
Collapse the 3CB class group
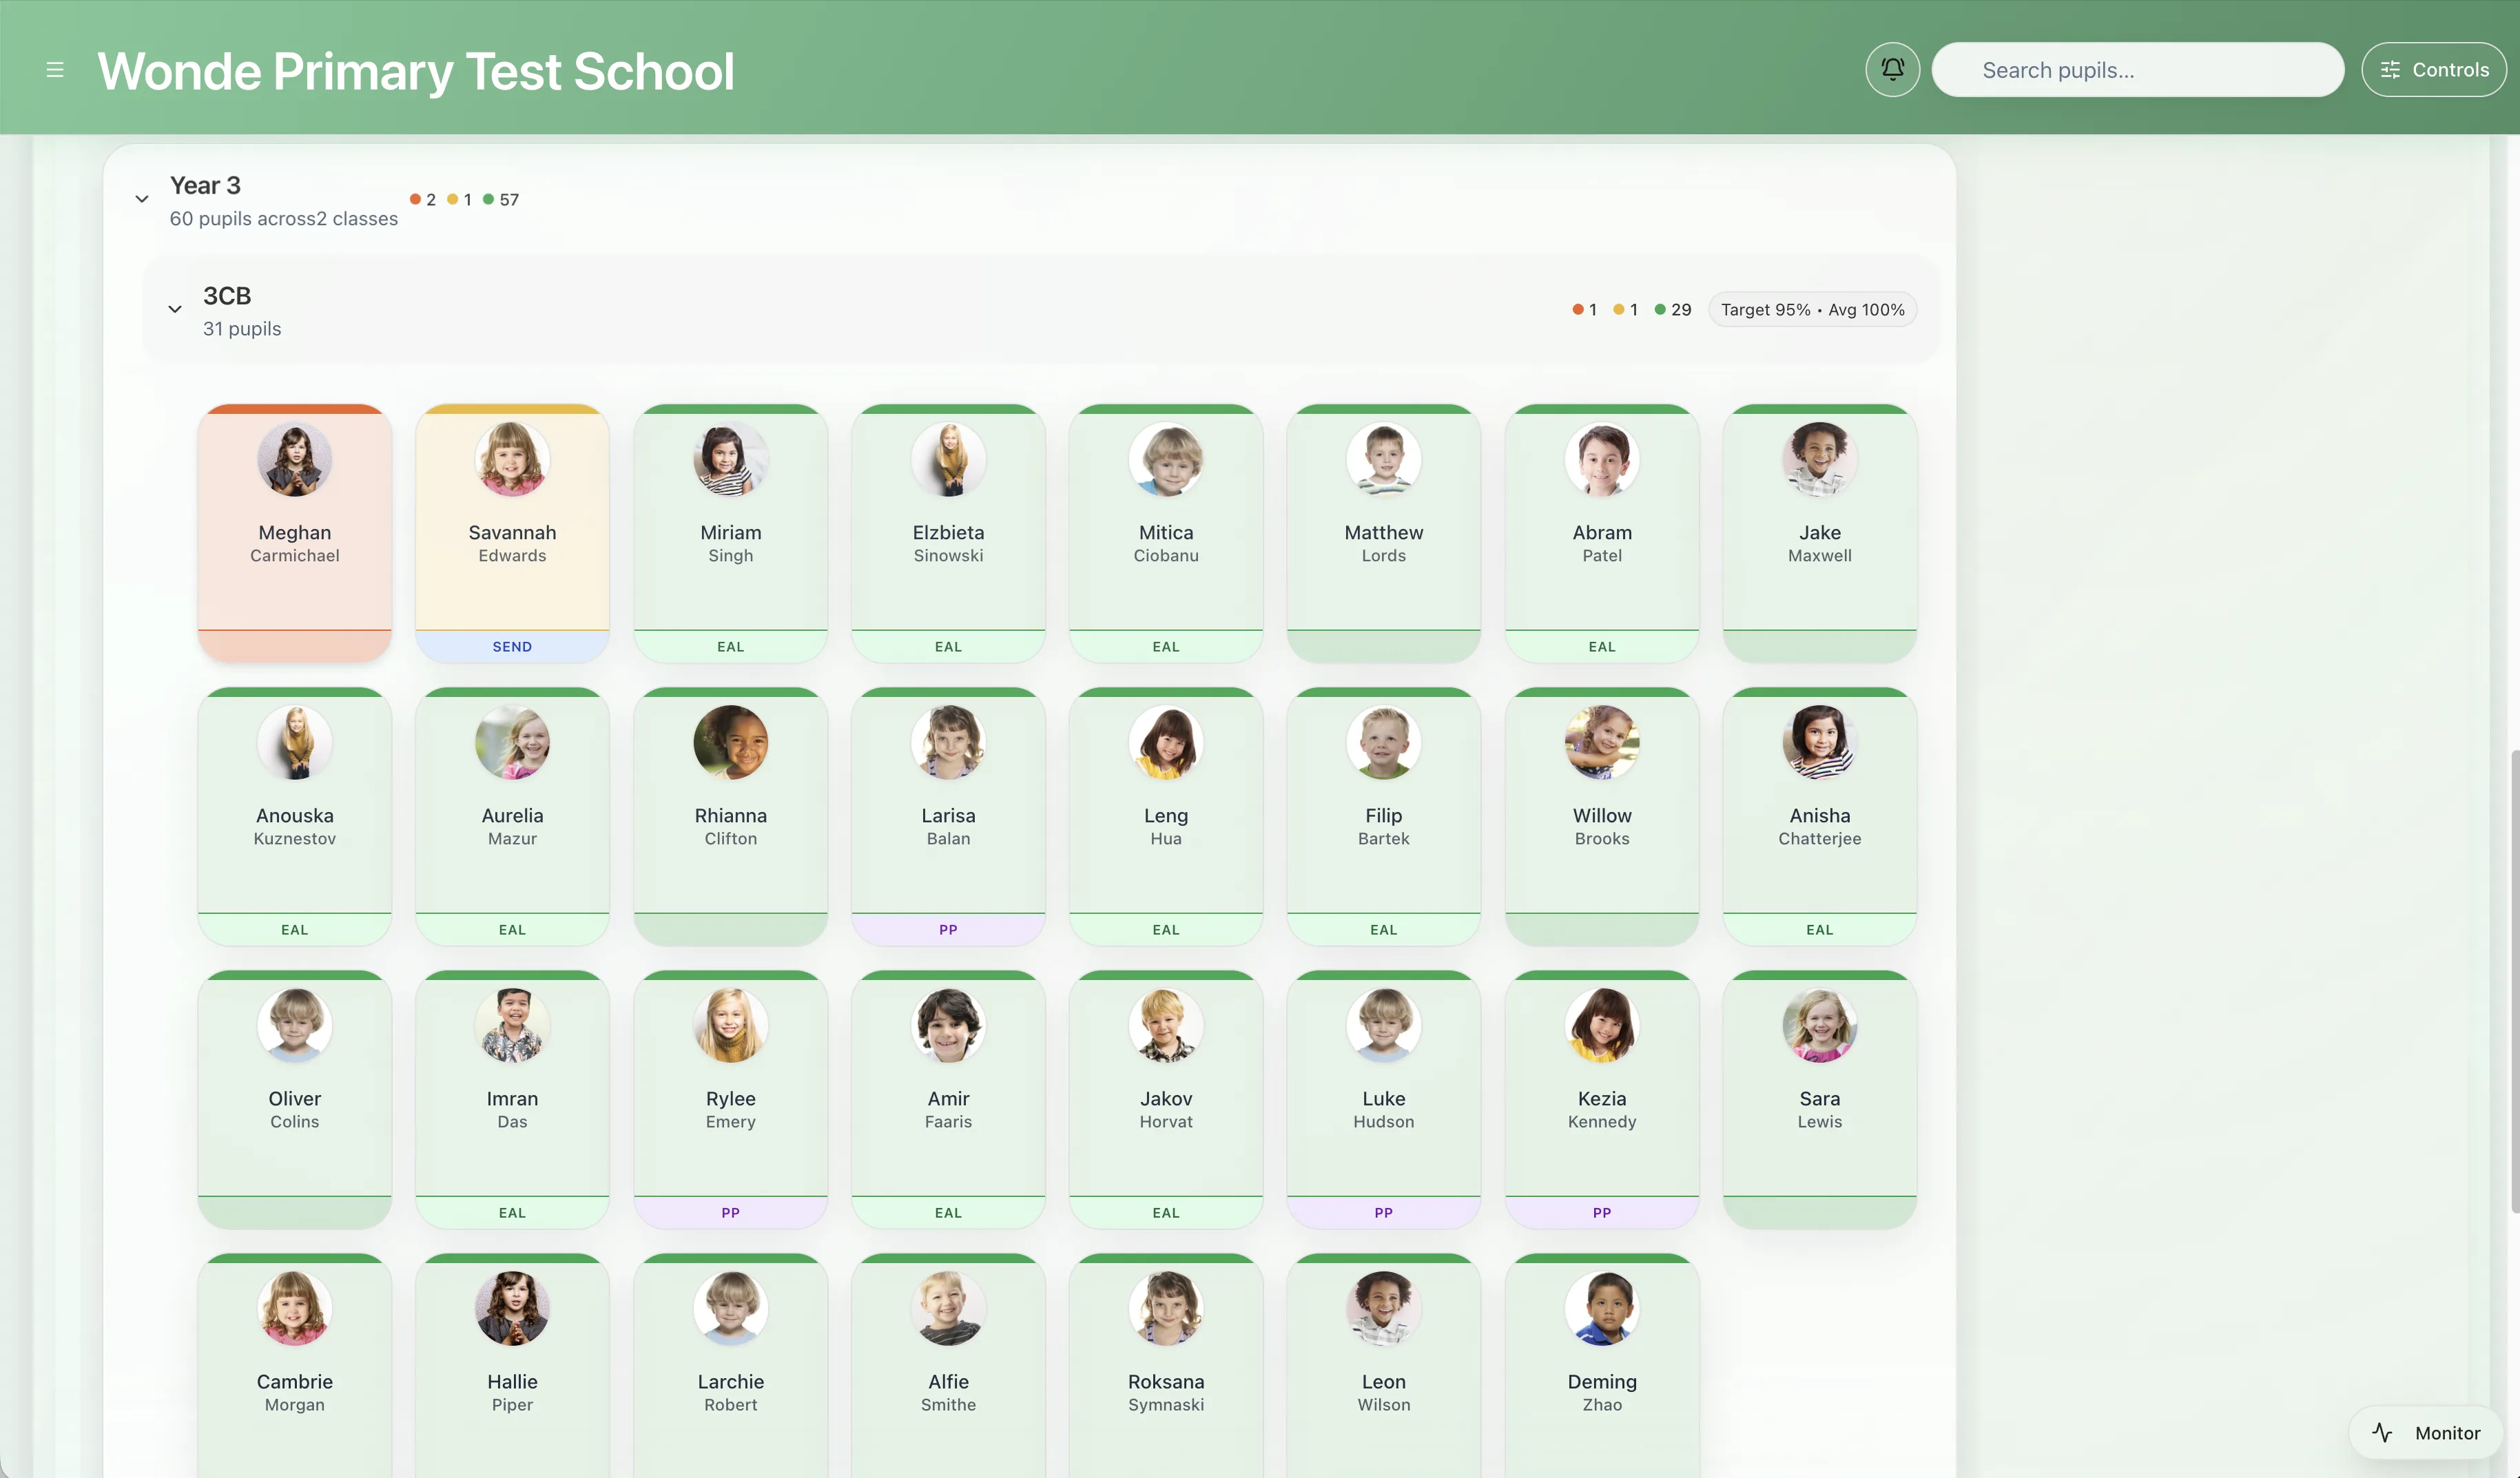click(x=175, y=309)
